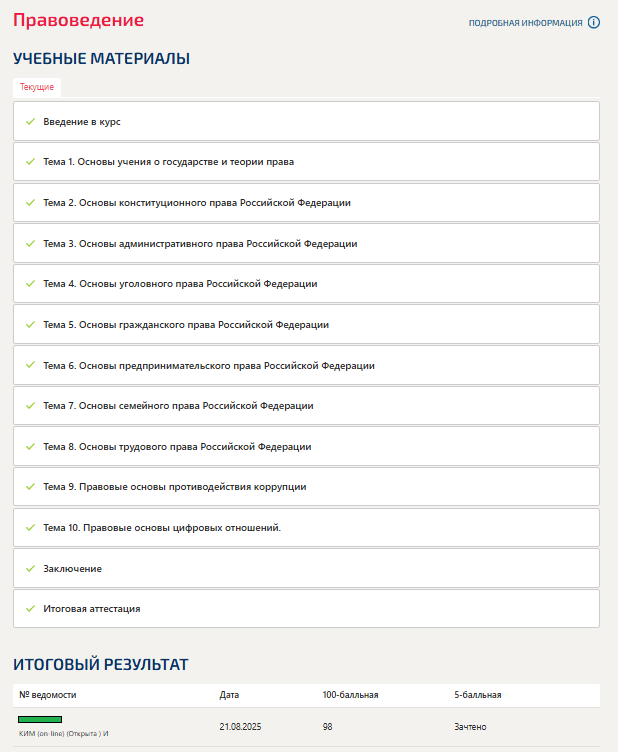Open Тема 10 digital relations section

[162, 527]
